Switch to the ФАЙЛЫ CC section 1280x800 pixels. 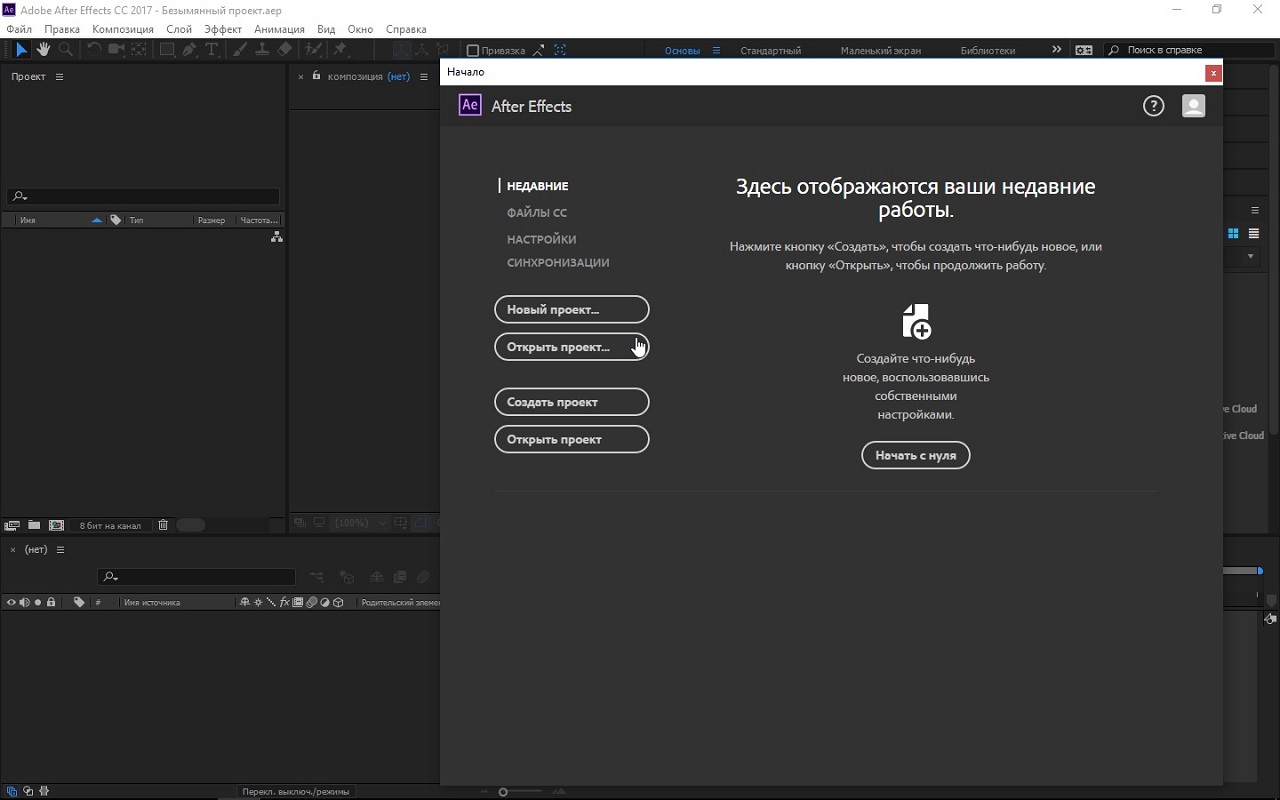(x=536, y=213)
